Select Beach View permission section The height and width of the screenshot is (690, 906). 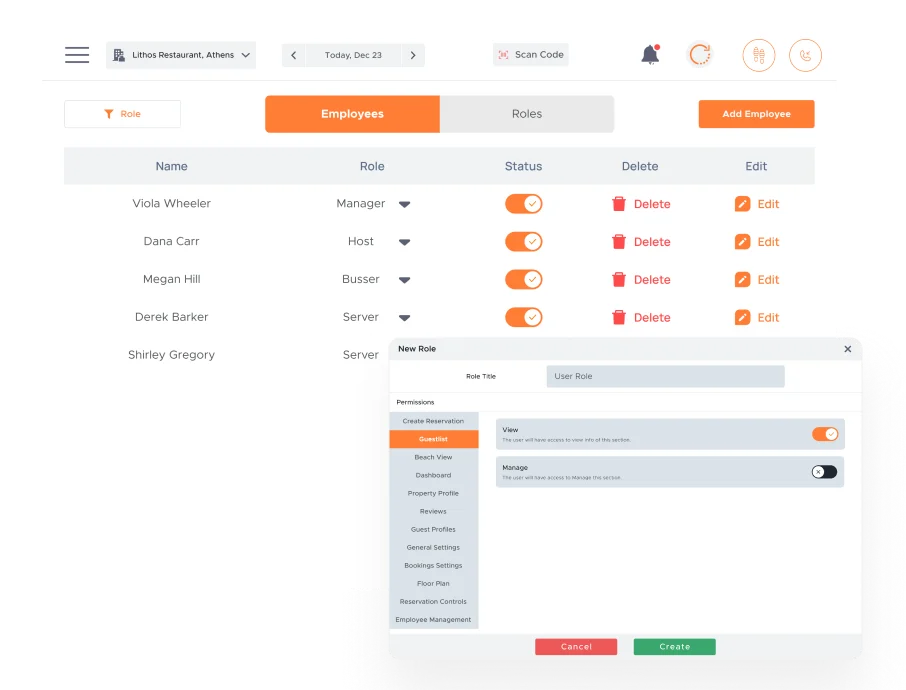434,457
